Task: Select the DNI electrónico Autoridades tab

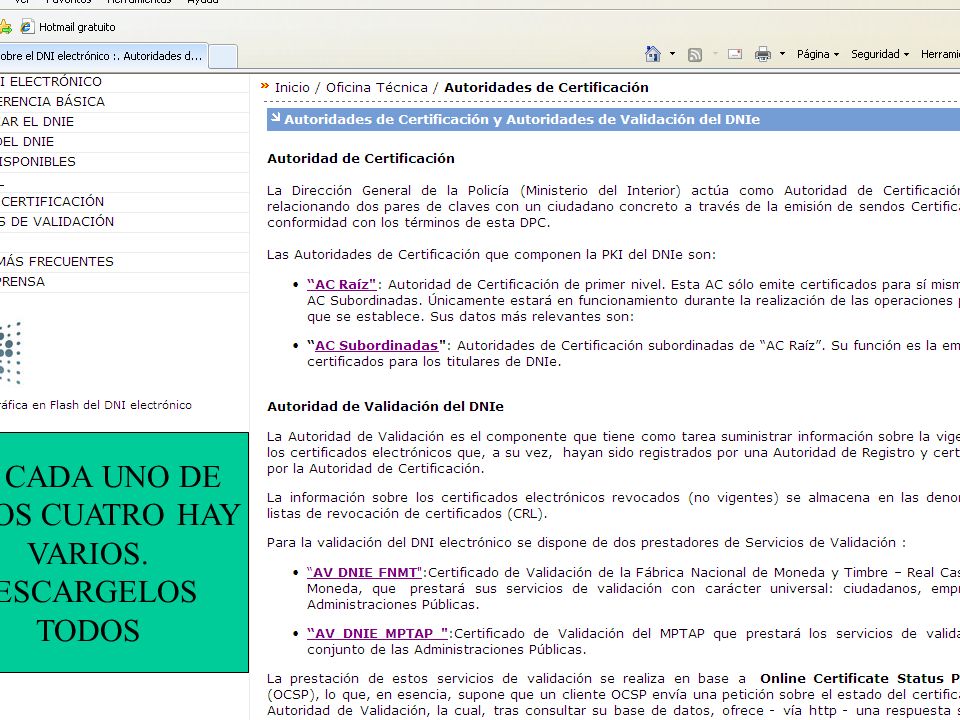Action: point(103,56)
